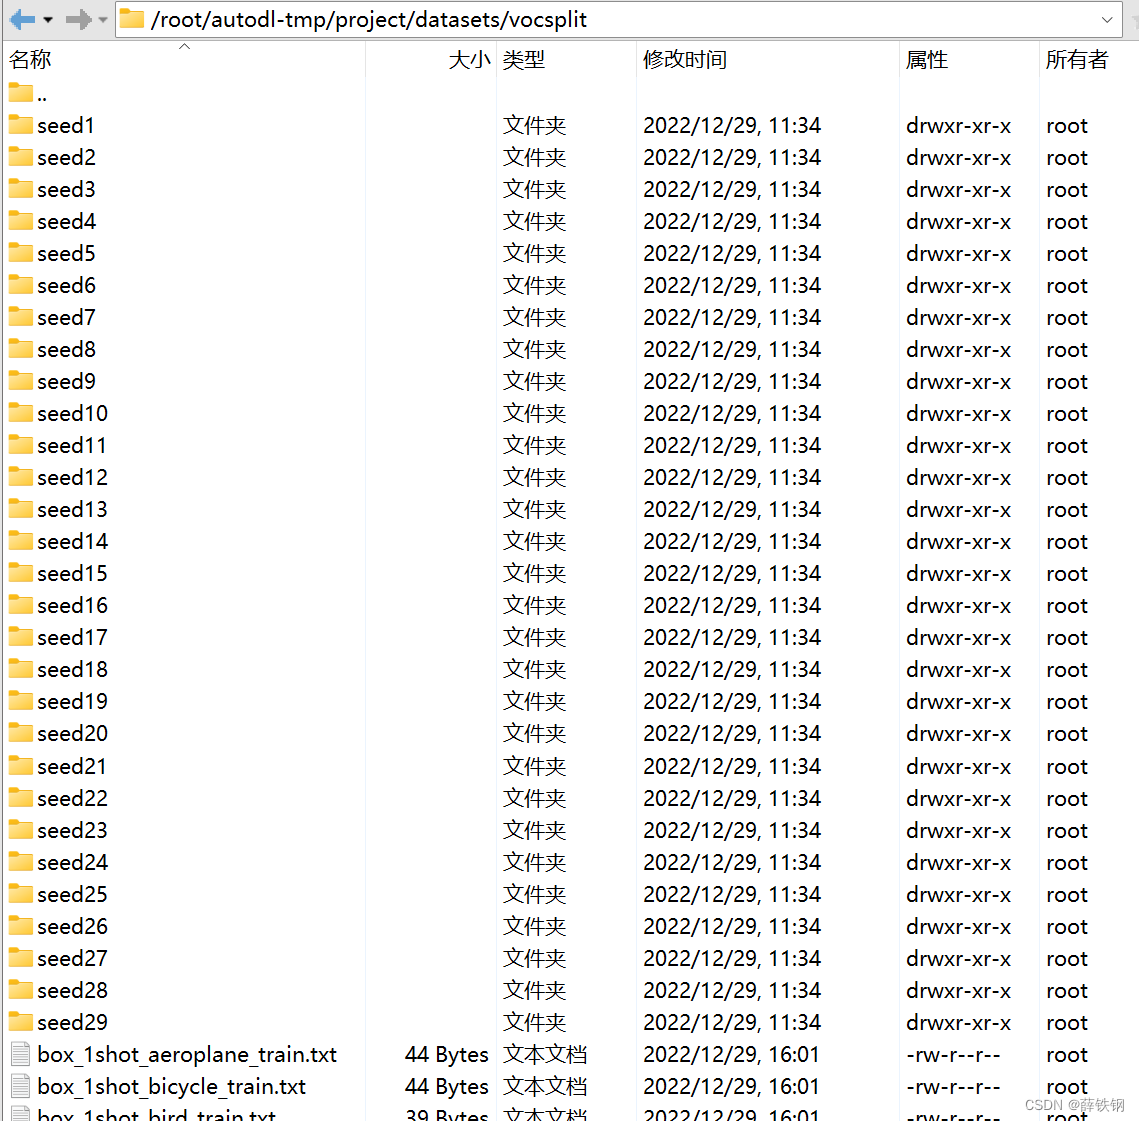Click the forward navigation arrow
Viewport: 1139px width, 1121px height.
point(78,20)
